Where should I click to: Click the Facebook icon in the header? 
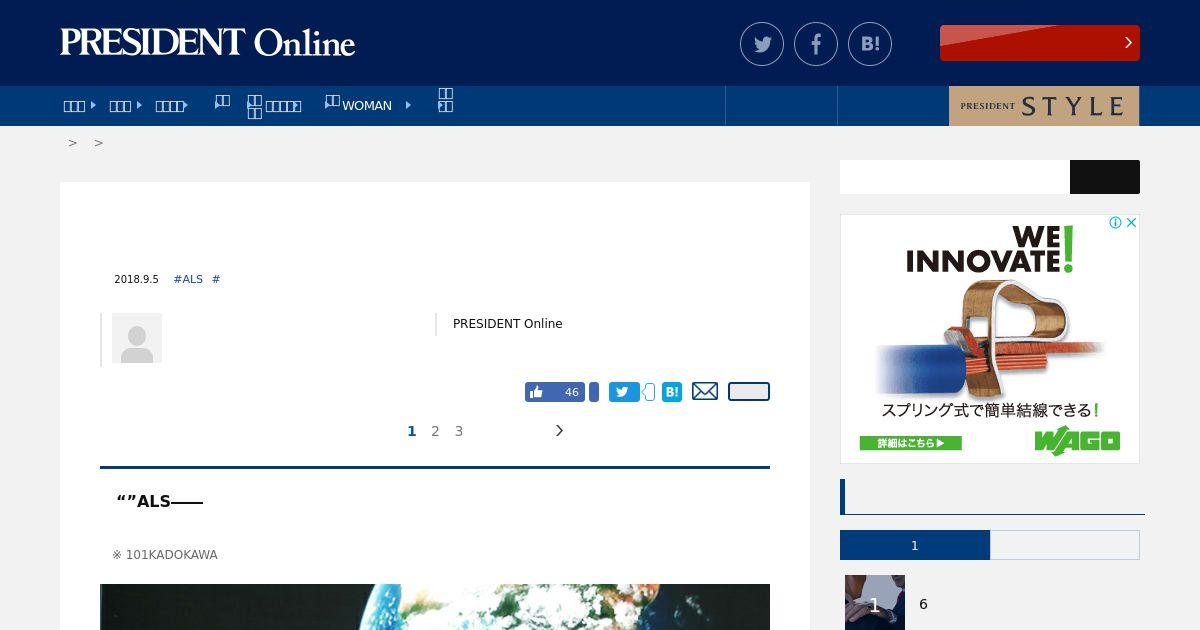click(x=816, y=44)
